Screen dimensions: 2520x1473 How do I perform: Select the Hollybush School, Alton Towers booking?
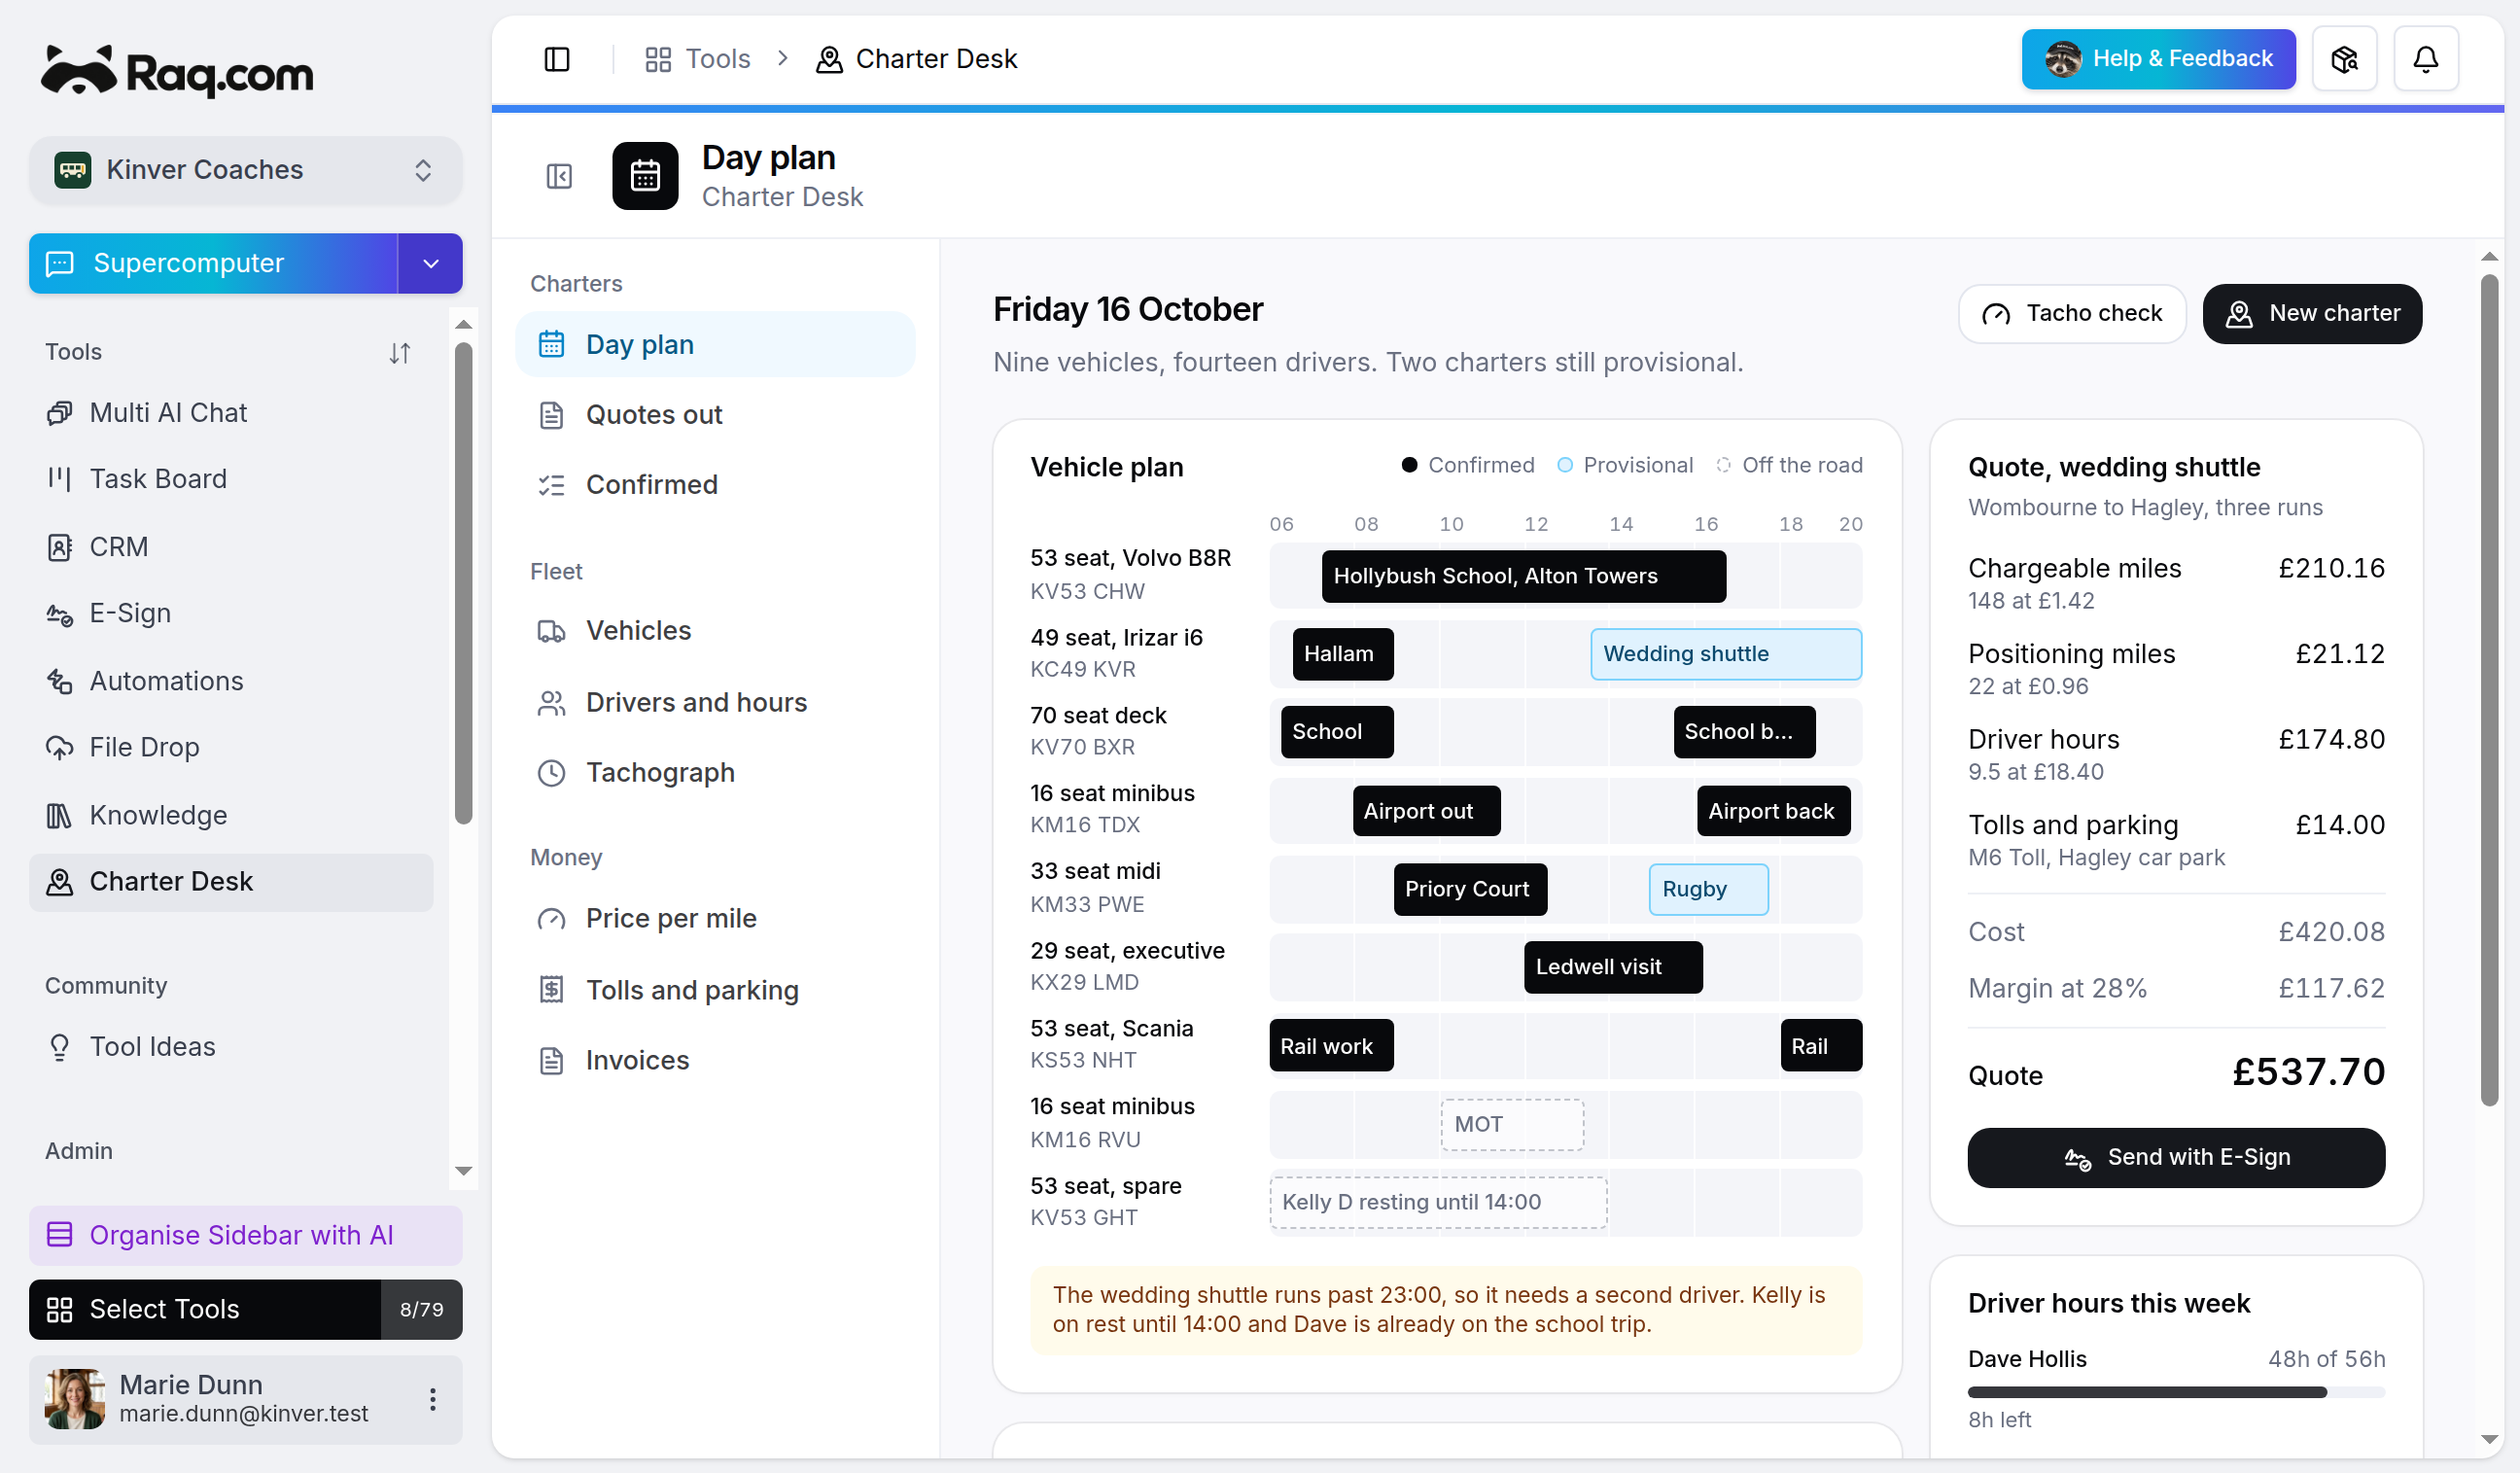pyautogui.click(x=1523, y=576)
